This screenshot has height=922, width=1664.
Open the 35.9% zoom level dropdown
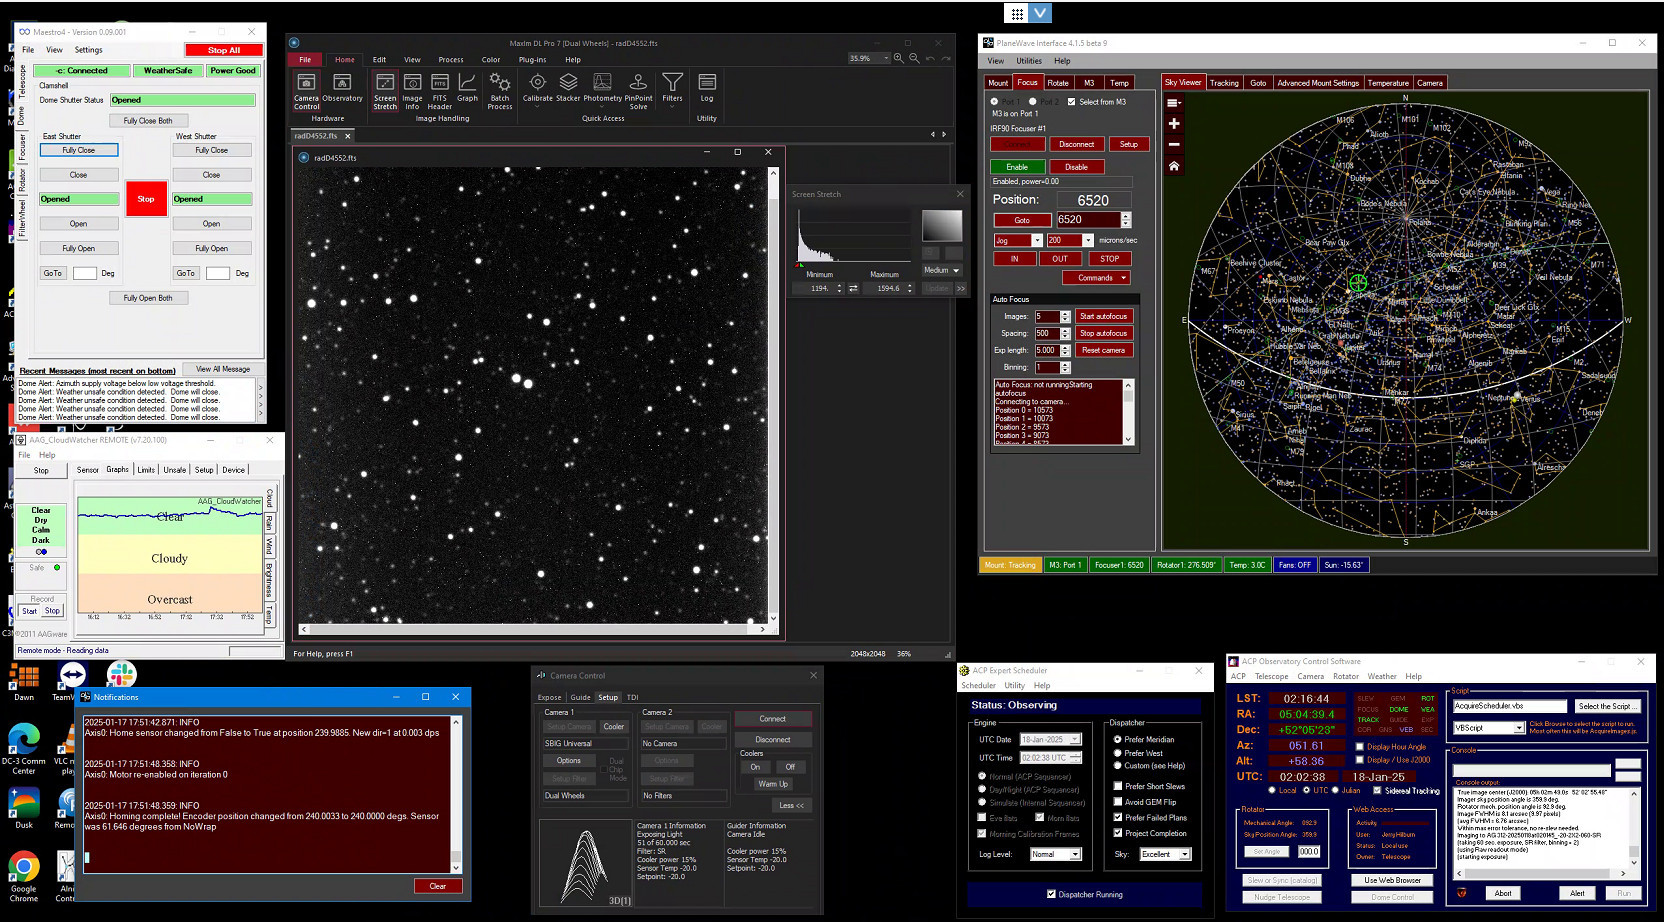[x=886, y=58]
